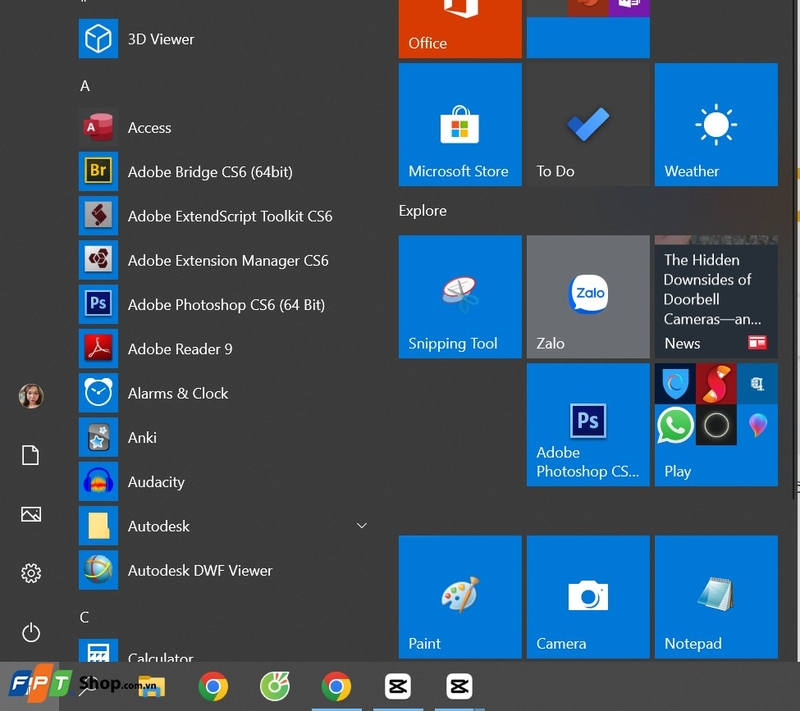Image resolution: width=800 pixels, height=711 pixels.
Task: Open the To Do tile
Action: click(588, 124)
